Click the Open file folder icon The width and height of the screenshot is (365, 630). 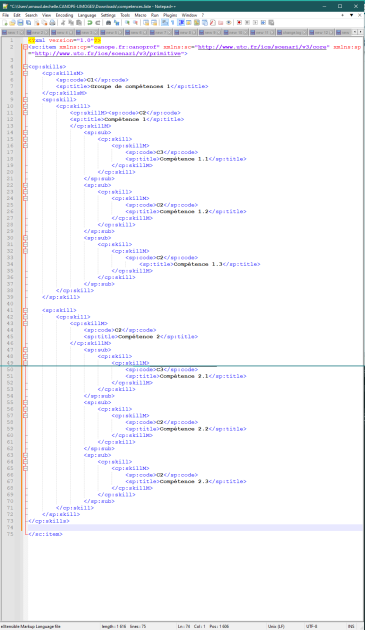click(x=12, y=22)
